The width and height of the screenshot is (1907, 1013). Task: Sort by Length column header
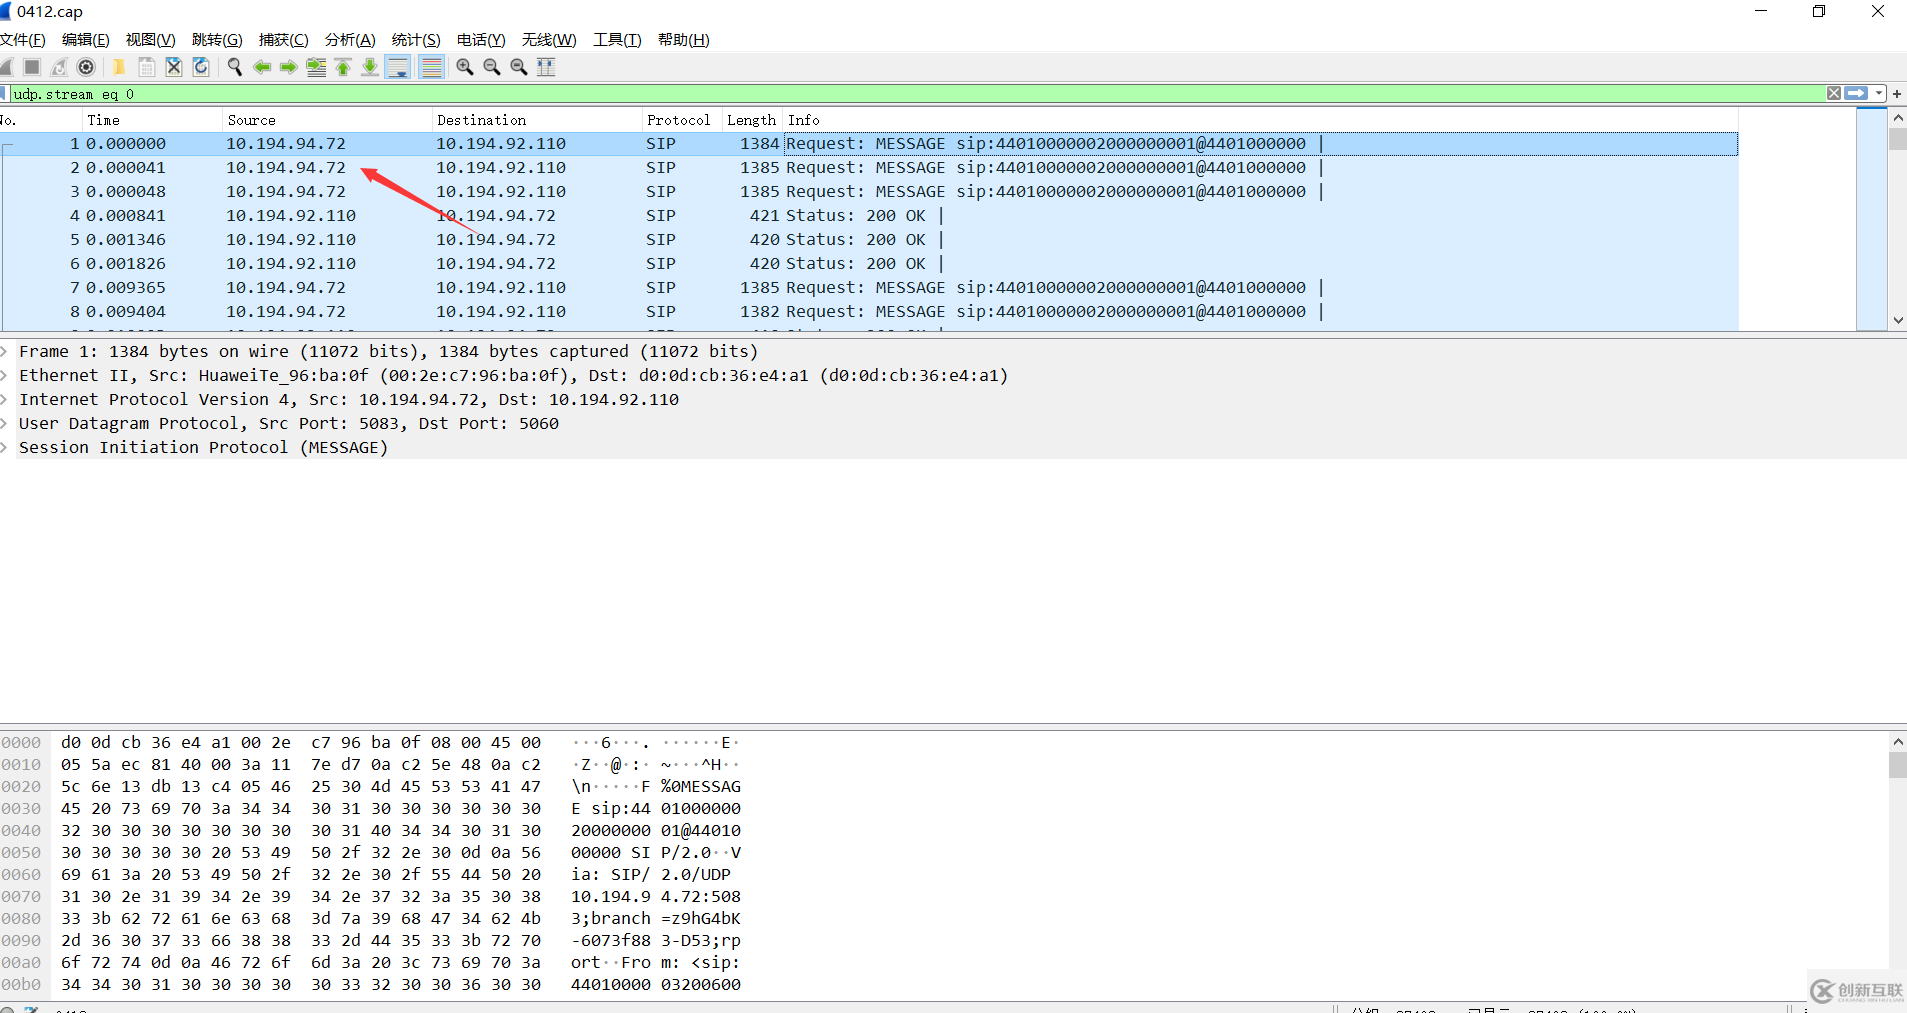click(x=751, y=120)
